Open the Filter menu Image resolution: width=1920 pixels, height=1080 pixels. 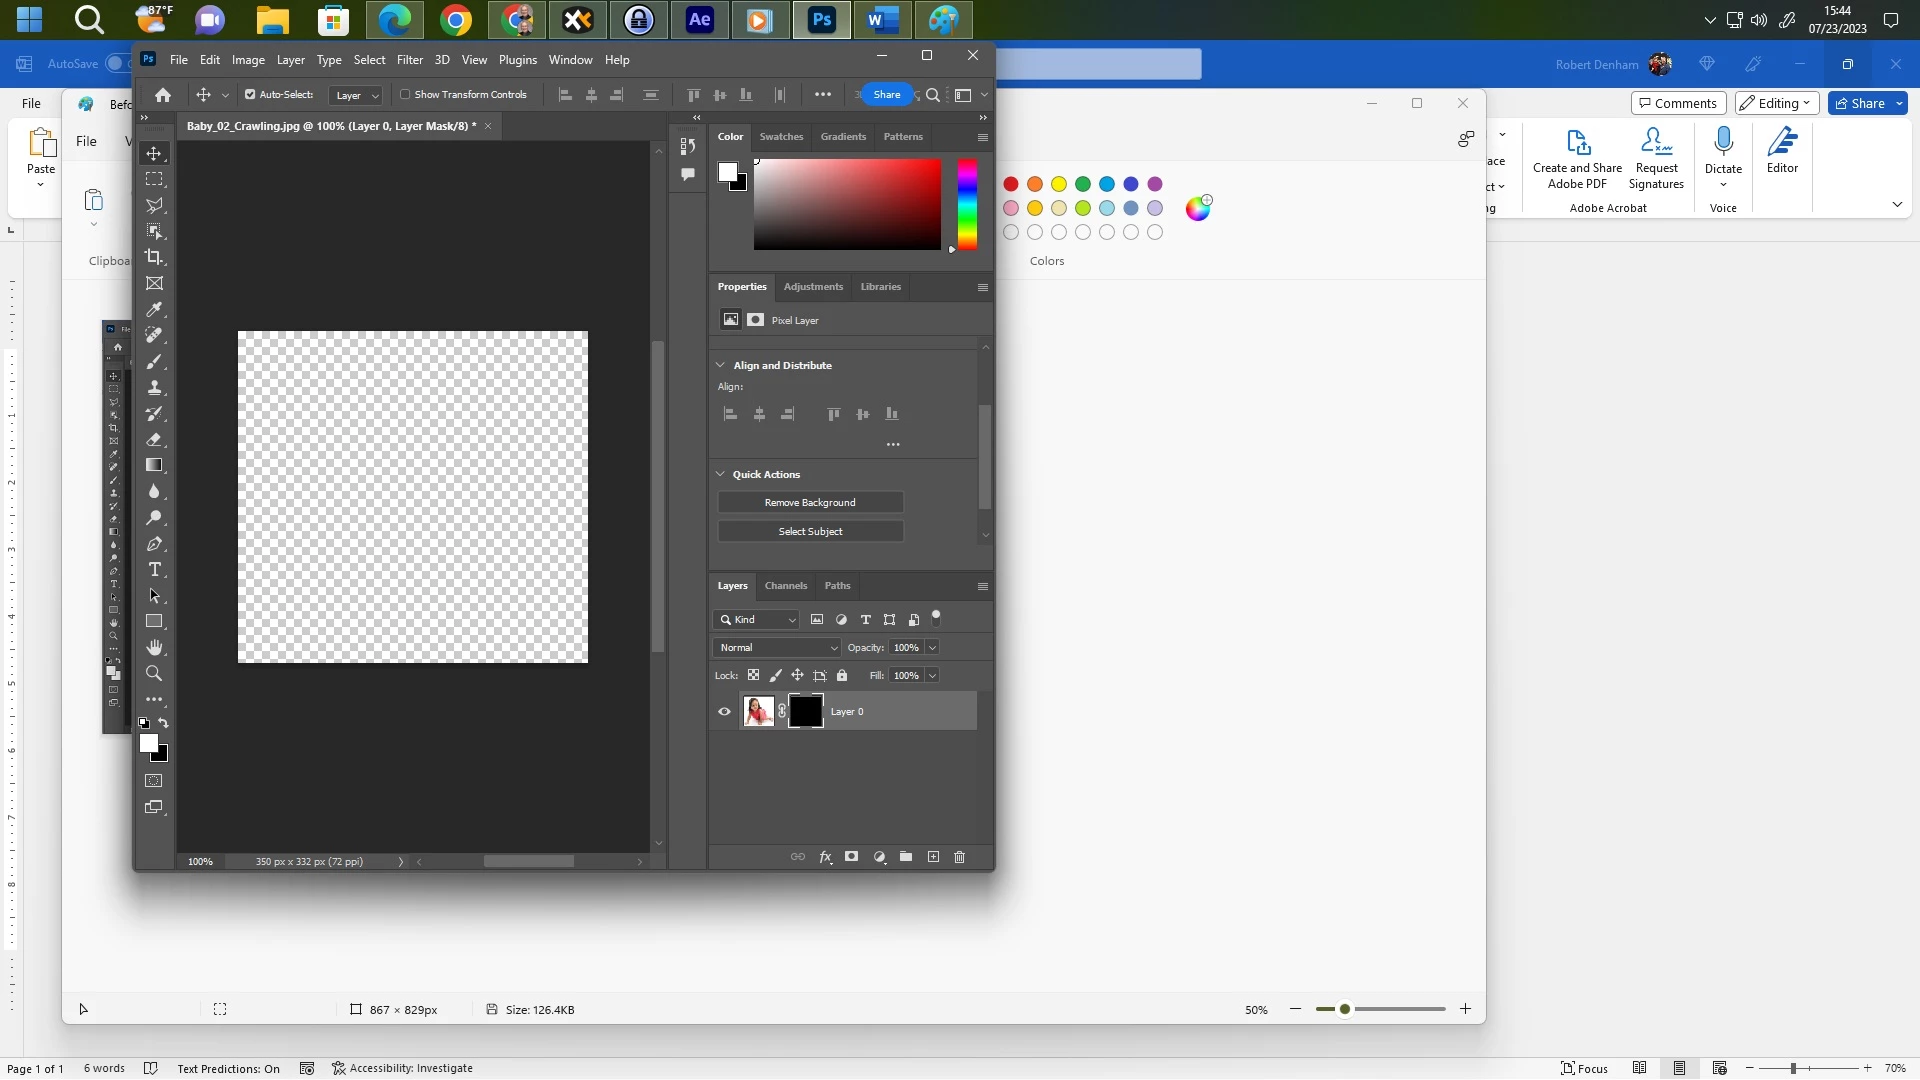pyautogui.click(x=409, y=60)
